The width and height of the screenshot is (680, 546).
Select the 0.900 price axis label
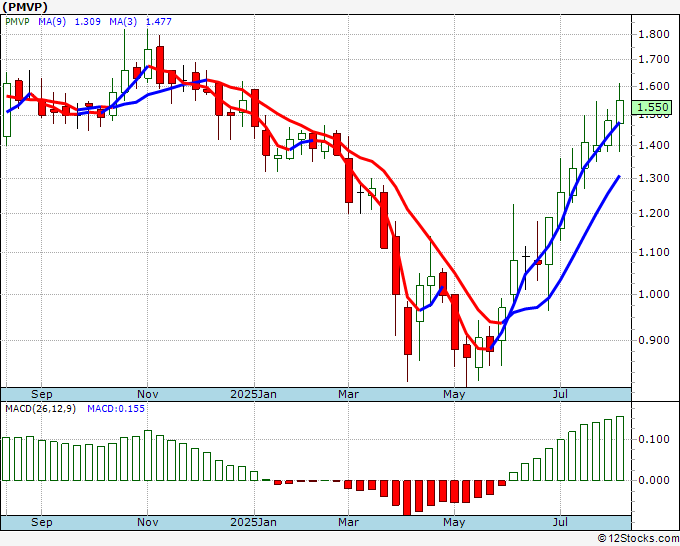[x=654, y=340]
